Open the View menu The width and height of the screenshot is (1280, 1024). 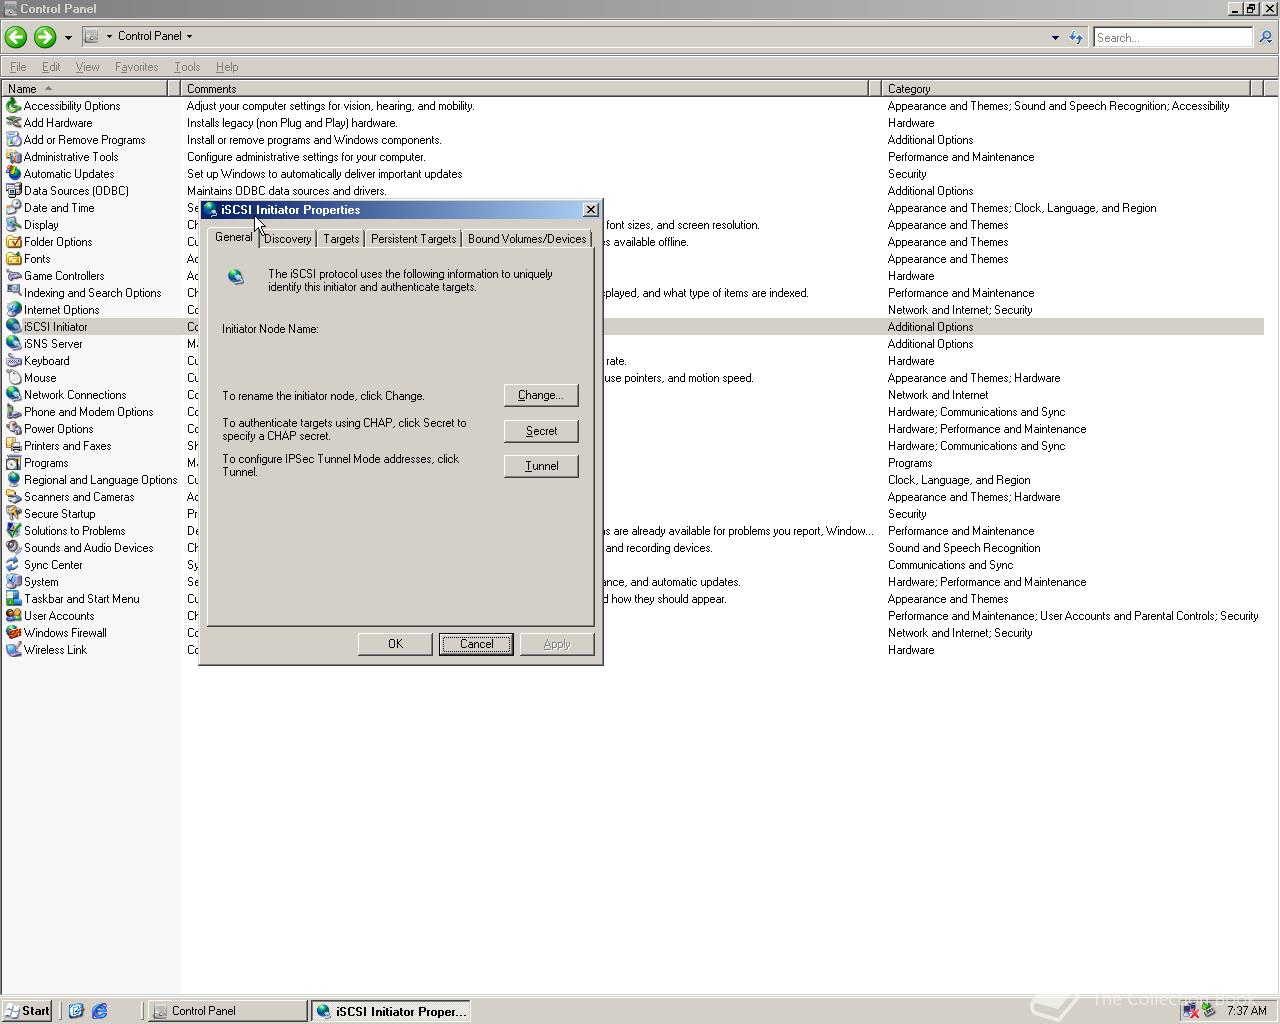pos(87,67)
